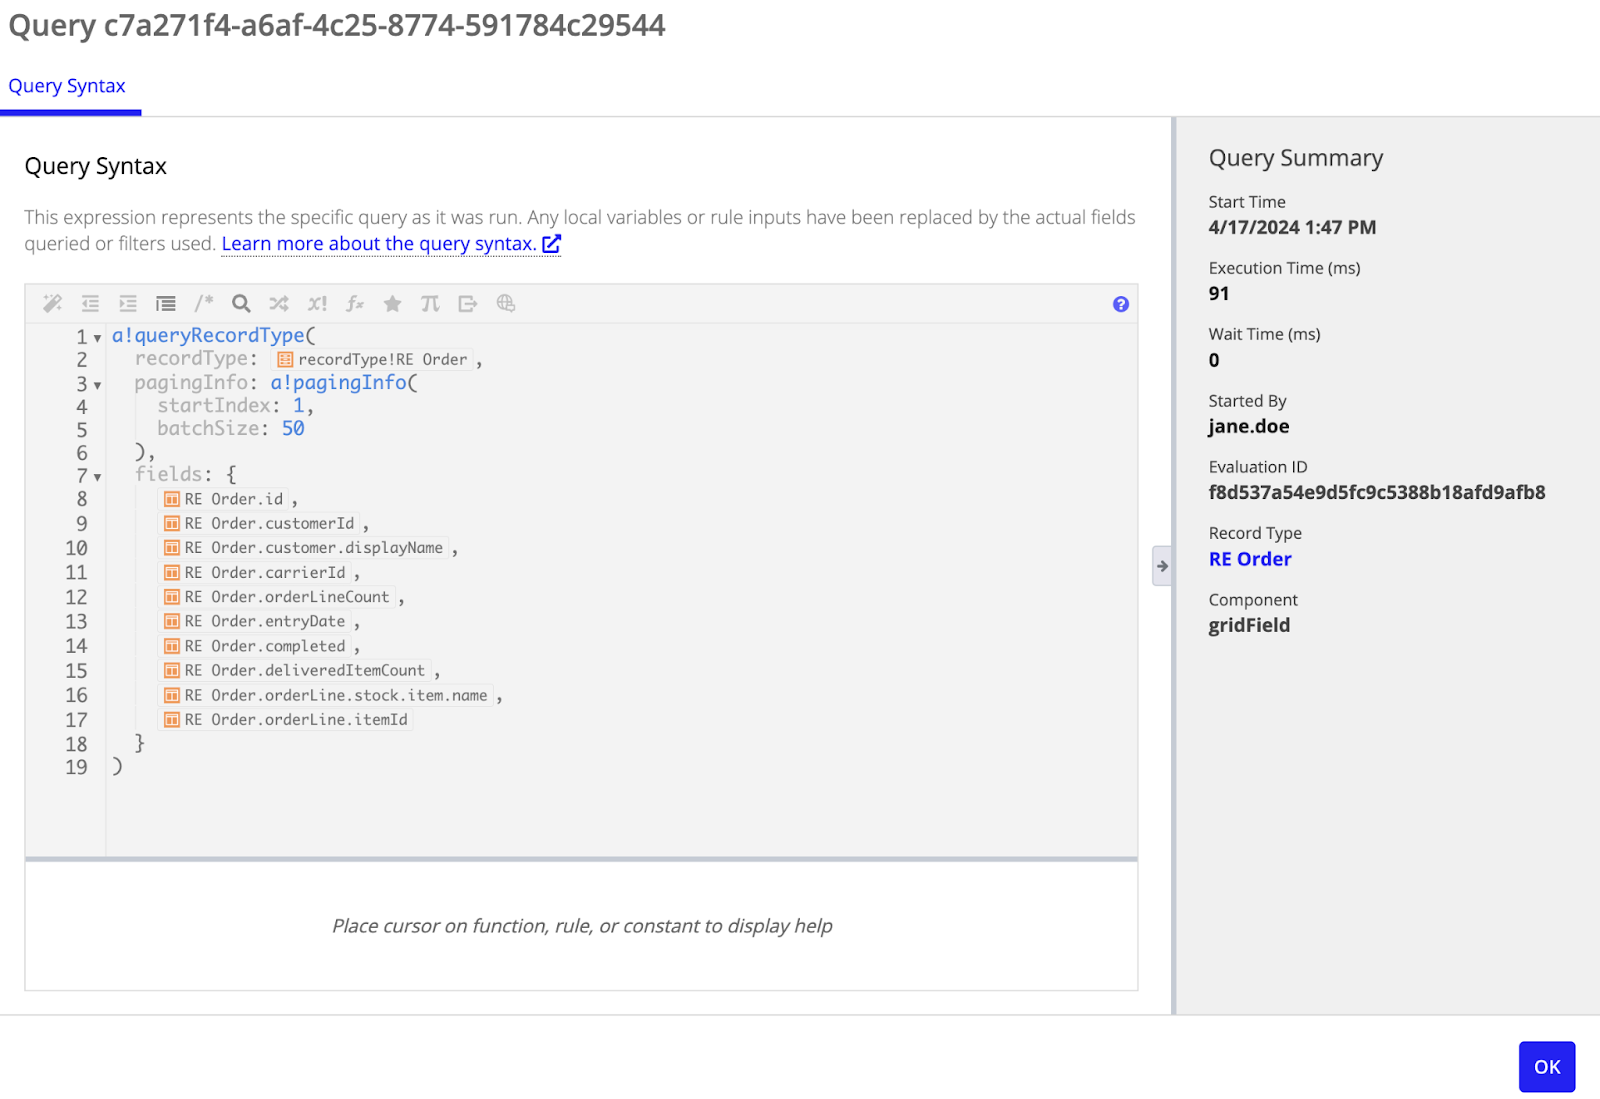Click the RE Order.customerId field chip

point(259,523)
